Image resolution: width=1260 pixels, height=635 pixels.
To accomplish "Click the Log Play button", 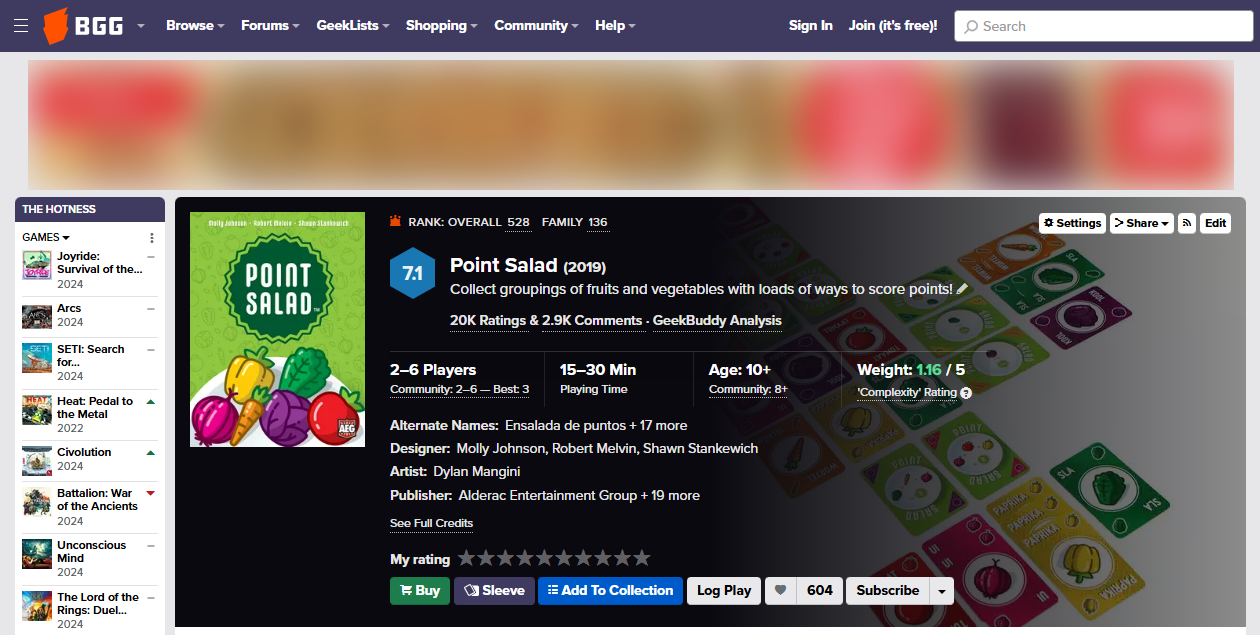I will pos(724,591).
